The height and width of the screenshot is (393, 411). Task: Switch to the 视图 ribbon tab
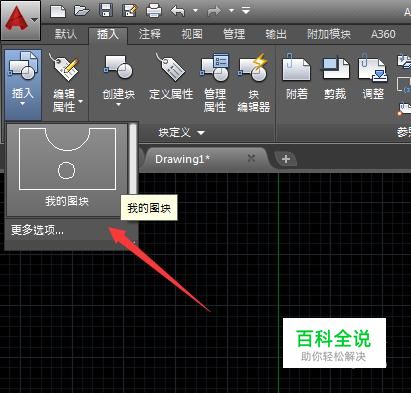click(x=192, y=34)
